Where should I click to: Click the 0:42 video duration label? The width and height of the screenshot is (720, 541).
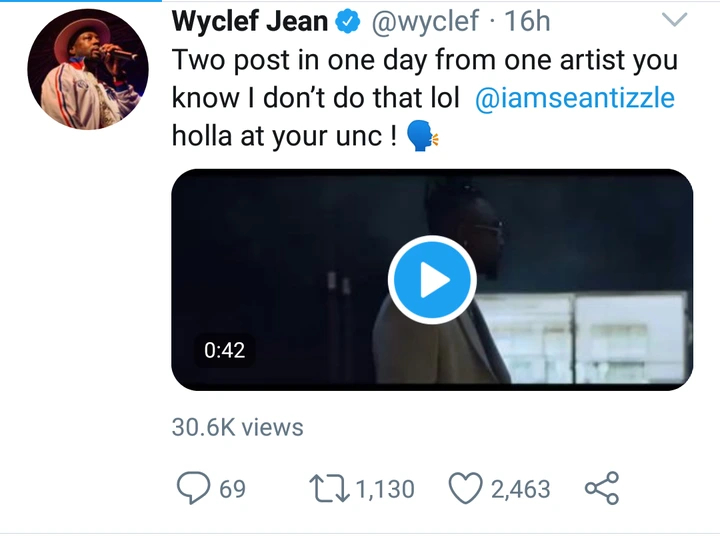[224, 351]
